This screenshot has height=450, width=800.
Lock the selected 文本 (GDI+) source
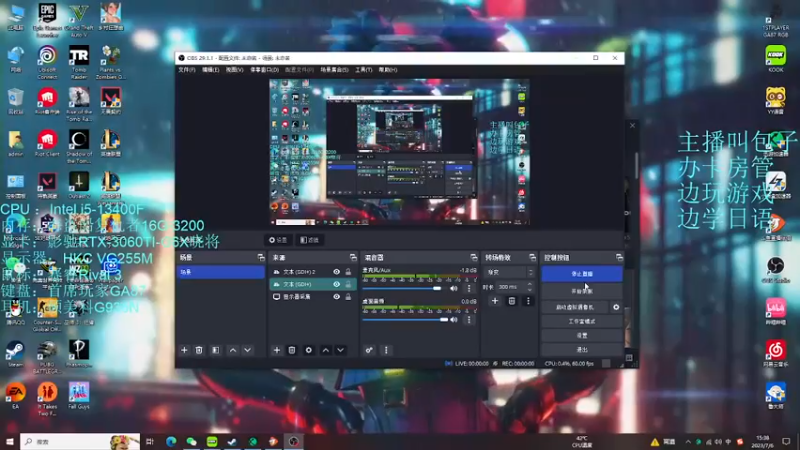tap(348, 284)
